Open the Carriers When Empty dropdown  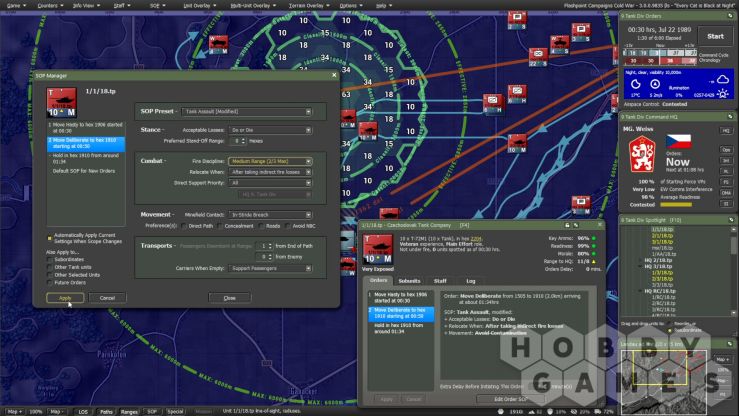[270, 268]
